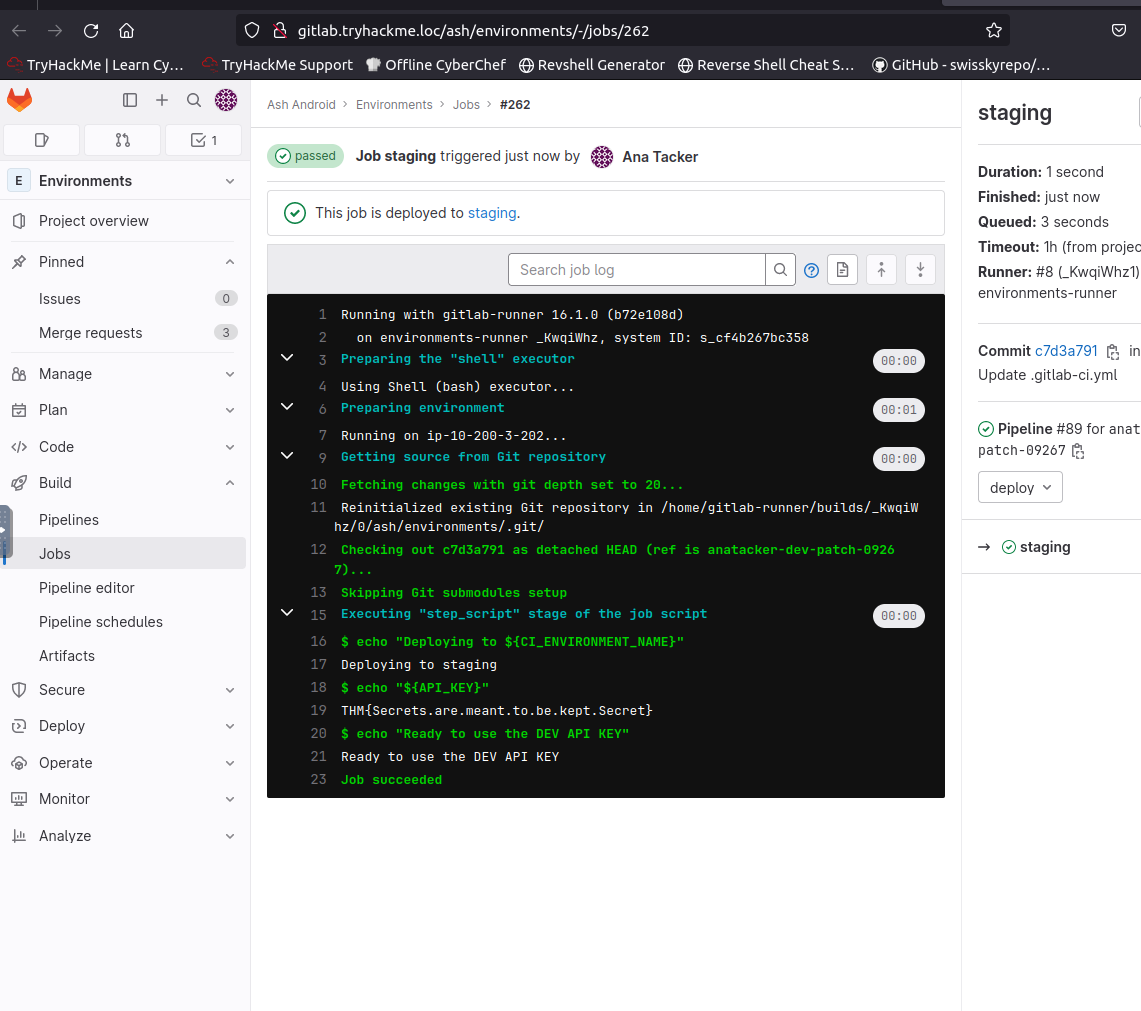Open merge requests shortcut icon
The width and height of the screenshot is (1141, 1011).
pyautogui.click(x=122, y=140)
